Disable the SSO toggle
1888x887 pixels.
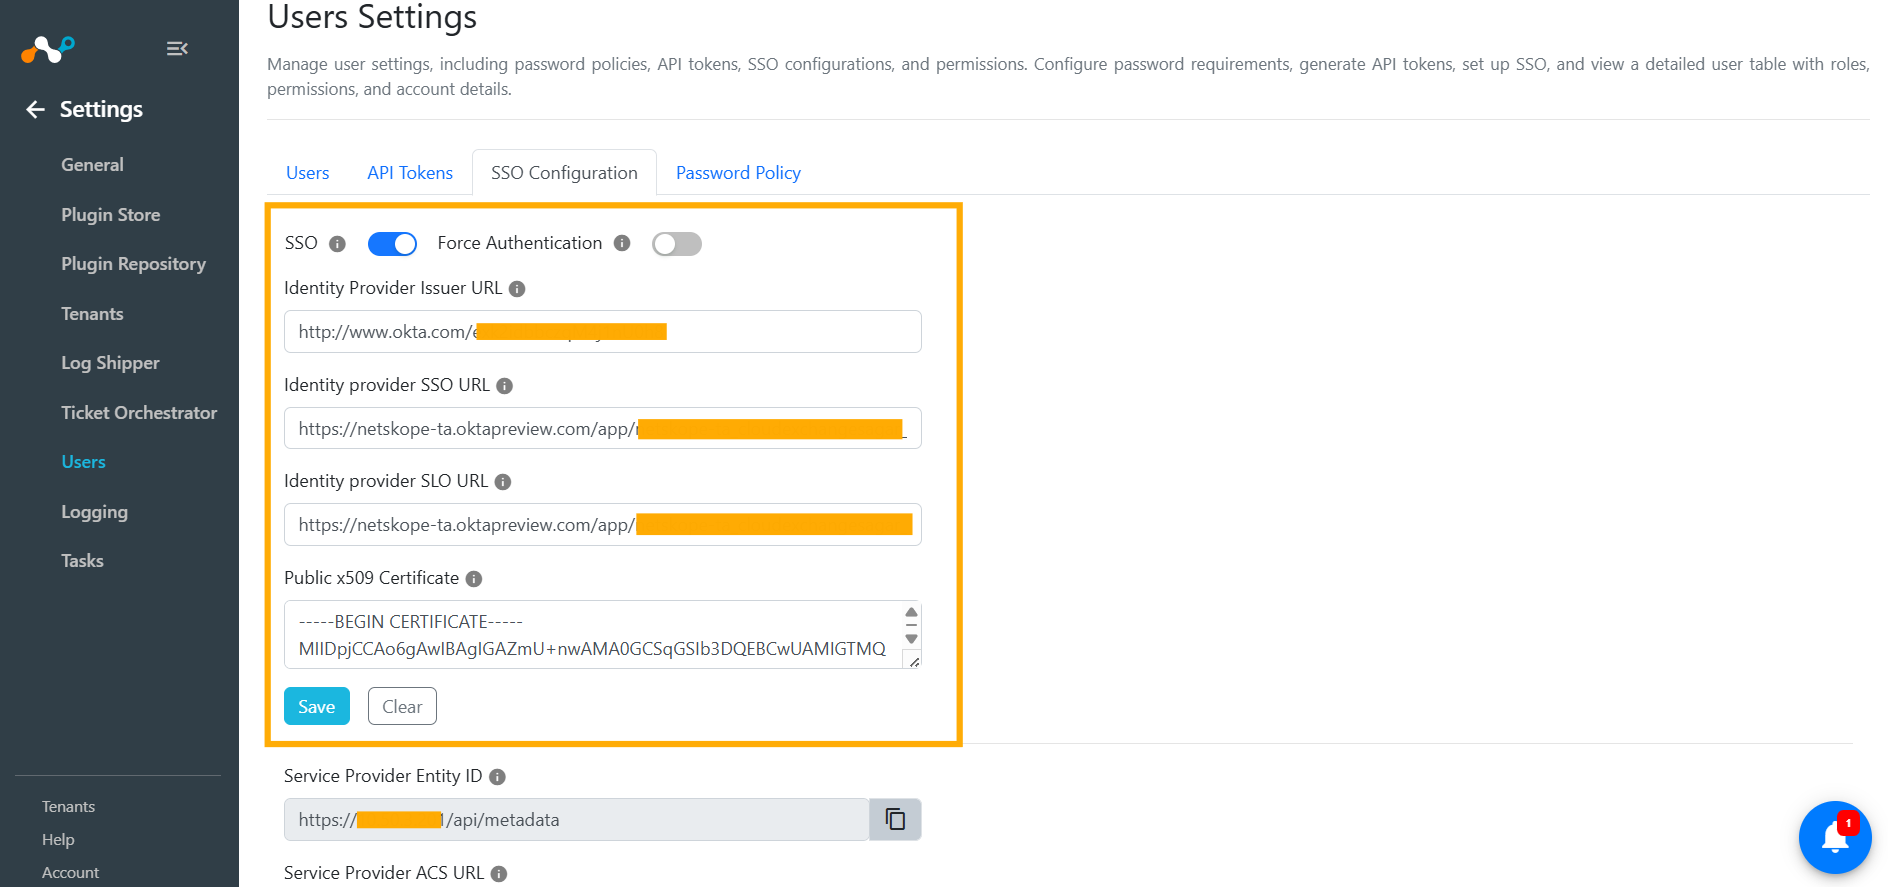pos(392,244)
